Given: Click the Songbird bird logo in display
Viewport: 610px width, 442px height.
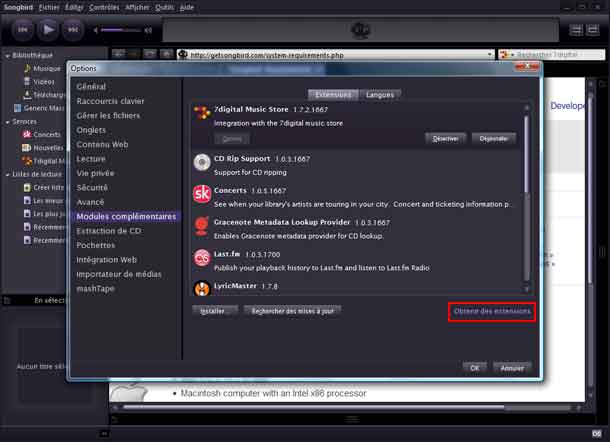Looking at the screenshot, I should [360, 30].
